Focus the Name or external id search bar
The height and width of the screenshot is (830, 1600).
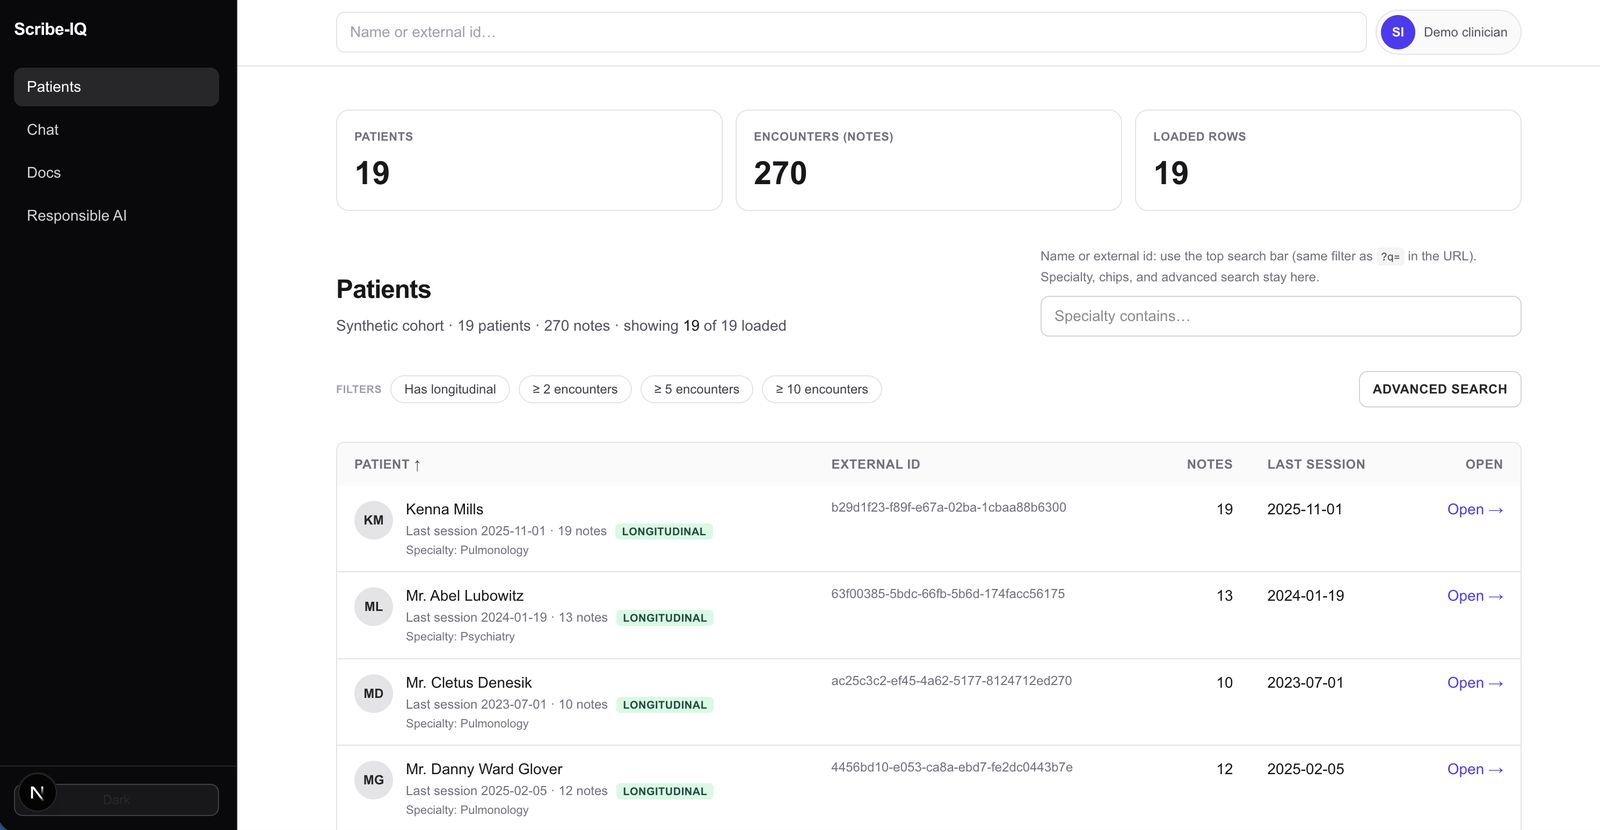pyautogui.click(x=851, y=32)
